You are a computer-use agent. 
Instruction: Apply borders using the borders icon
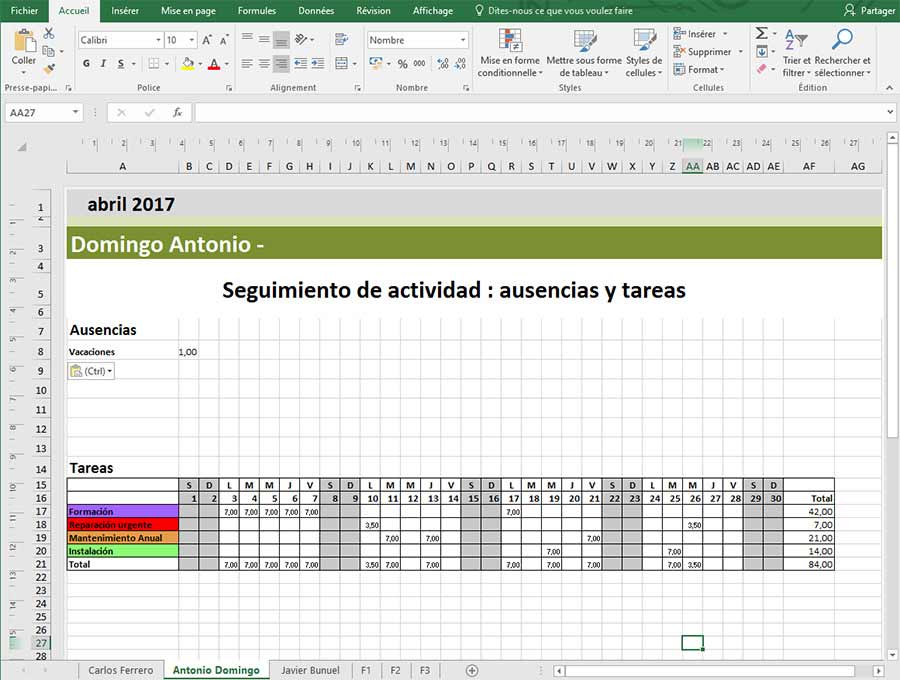(x=154, y=64)
